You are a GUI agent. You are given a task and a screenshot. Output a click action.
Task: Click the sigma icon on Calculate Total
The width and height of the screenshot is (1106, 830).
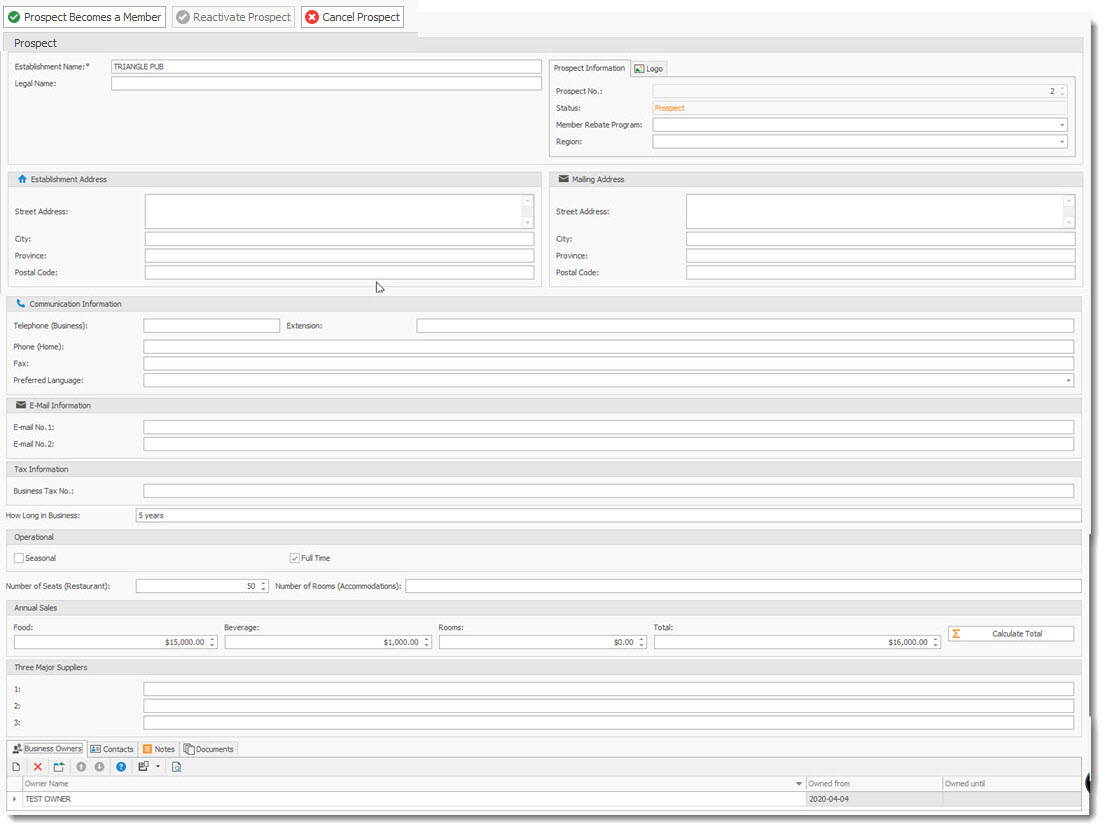pyautogui.click(x=957, y=633)
